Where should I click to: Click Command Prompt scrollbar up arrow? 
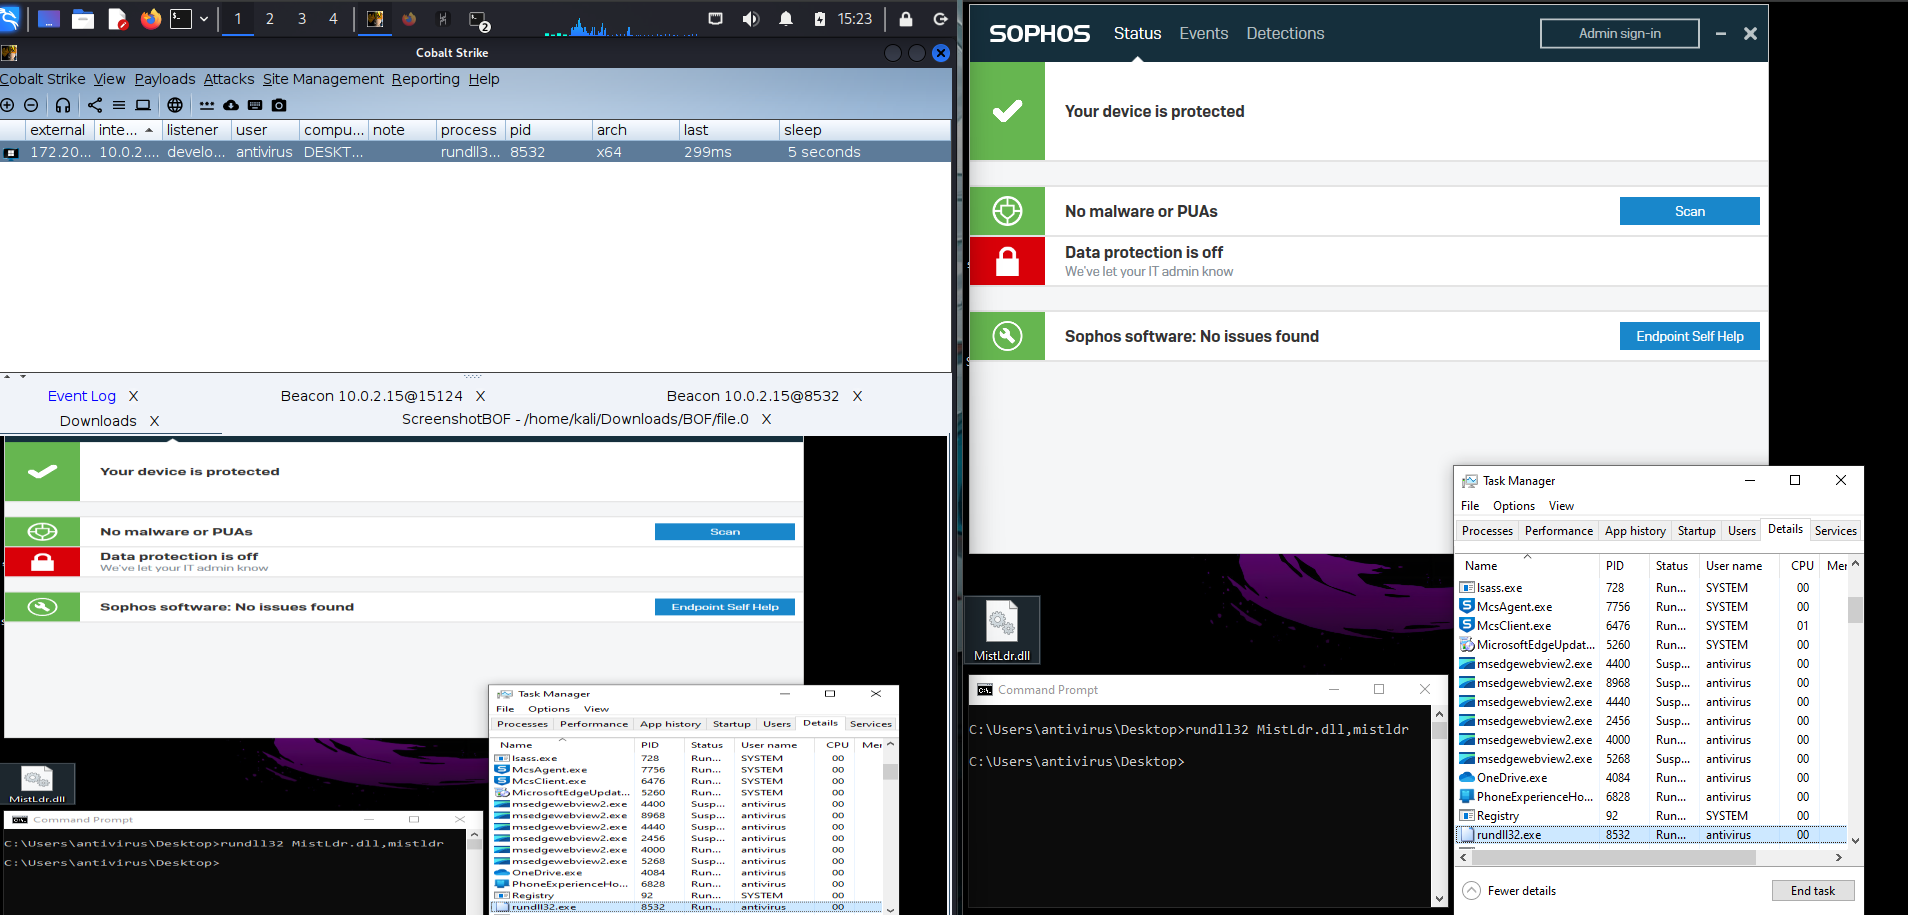tap(1439, 714)
